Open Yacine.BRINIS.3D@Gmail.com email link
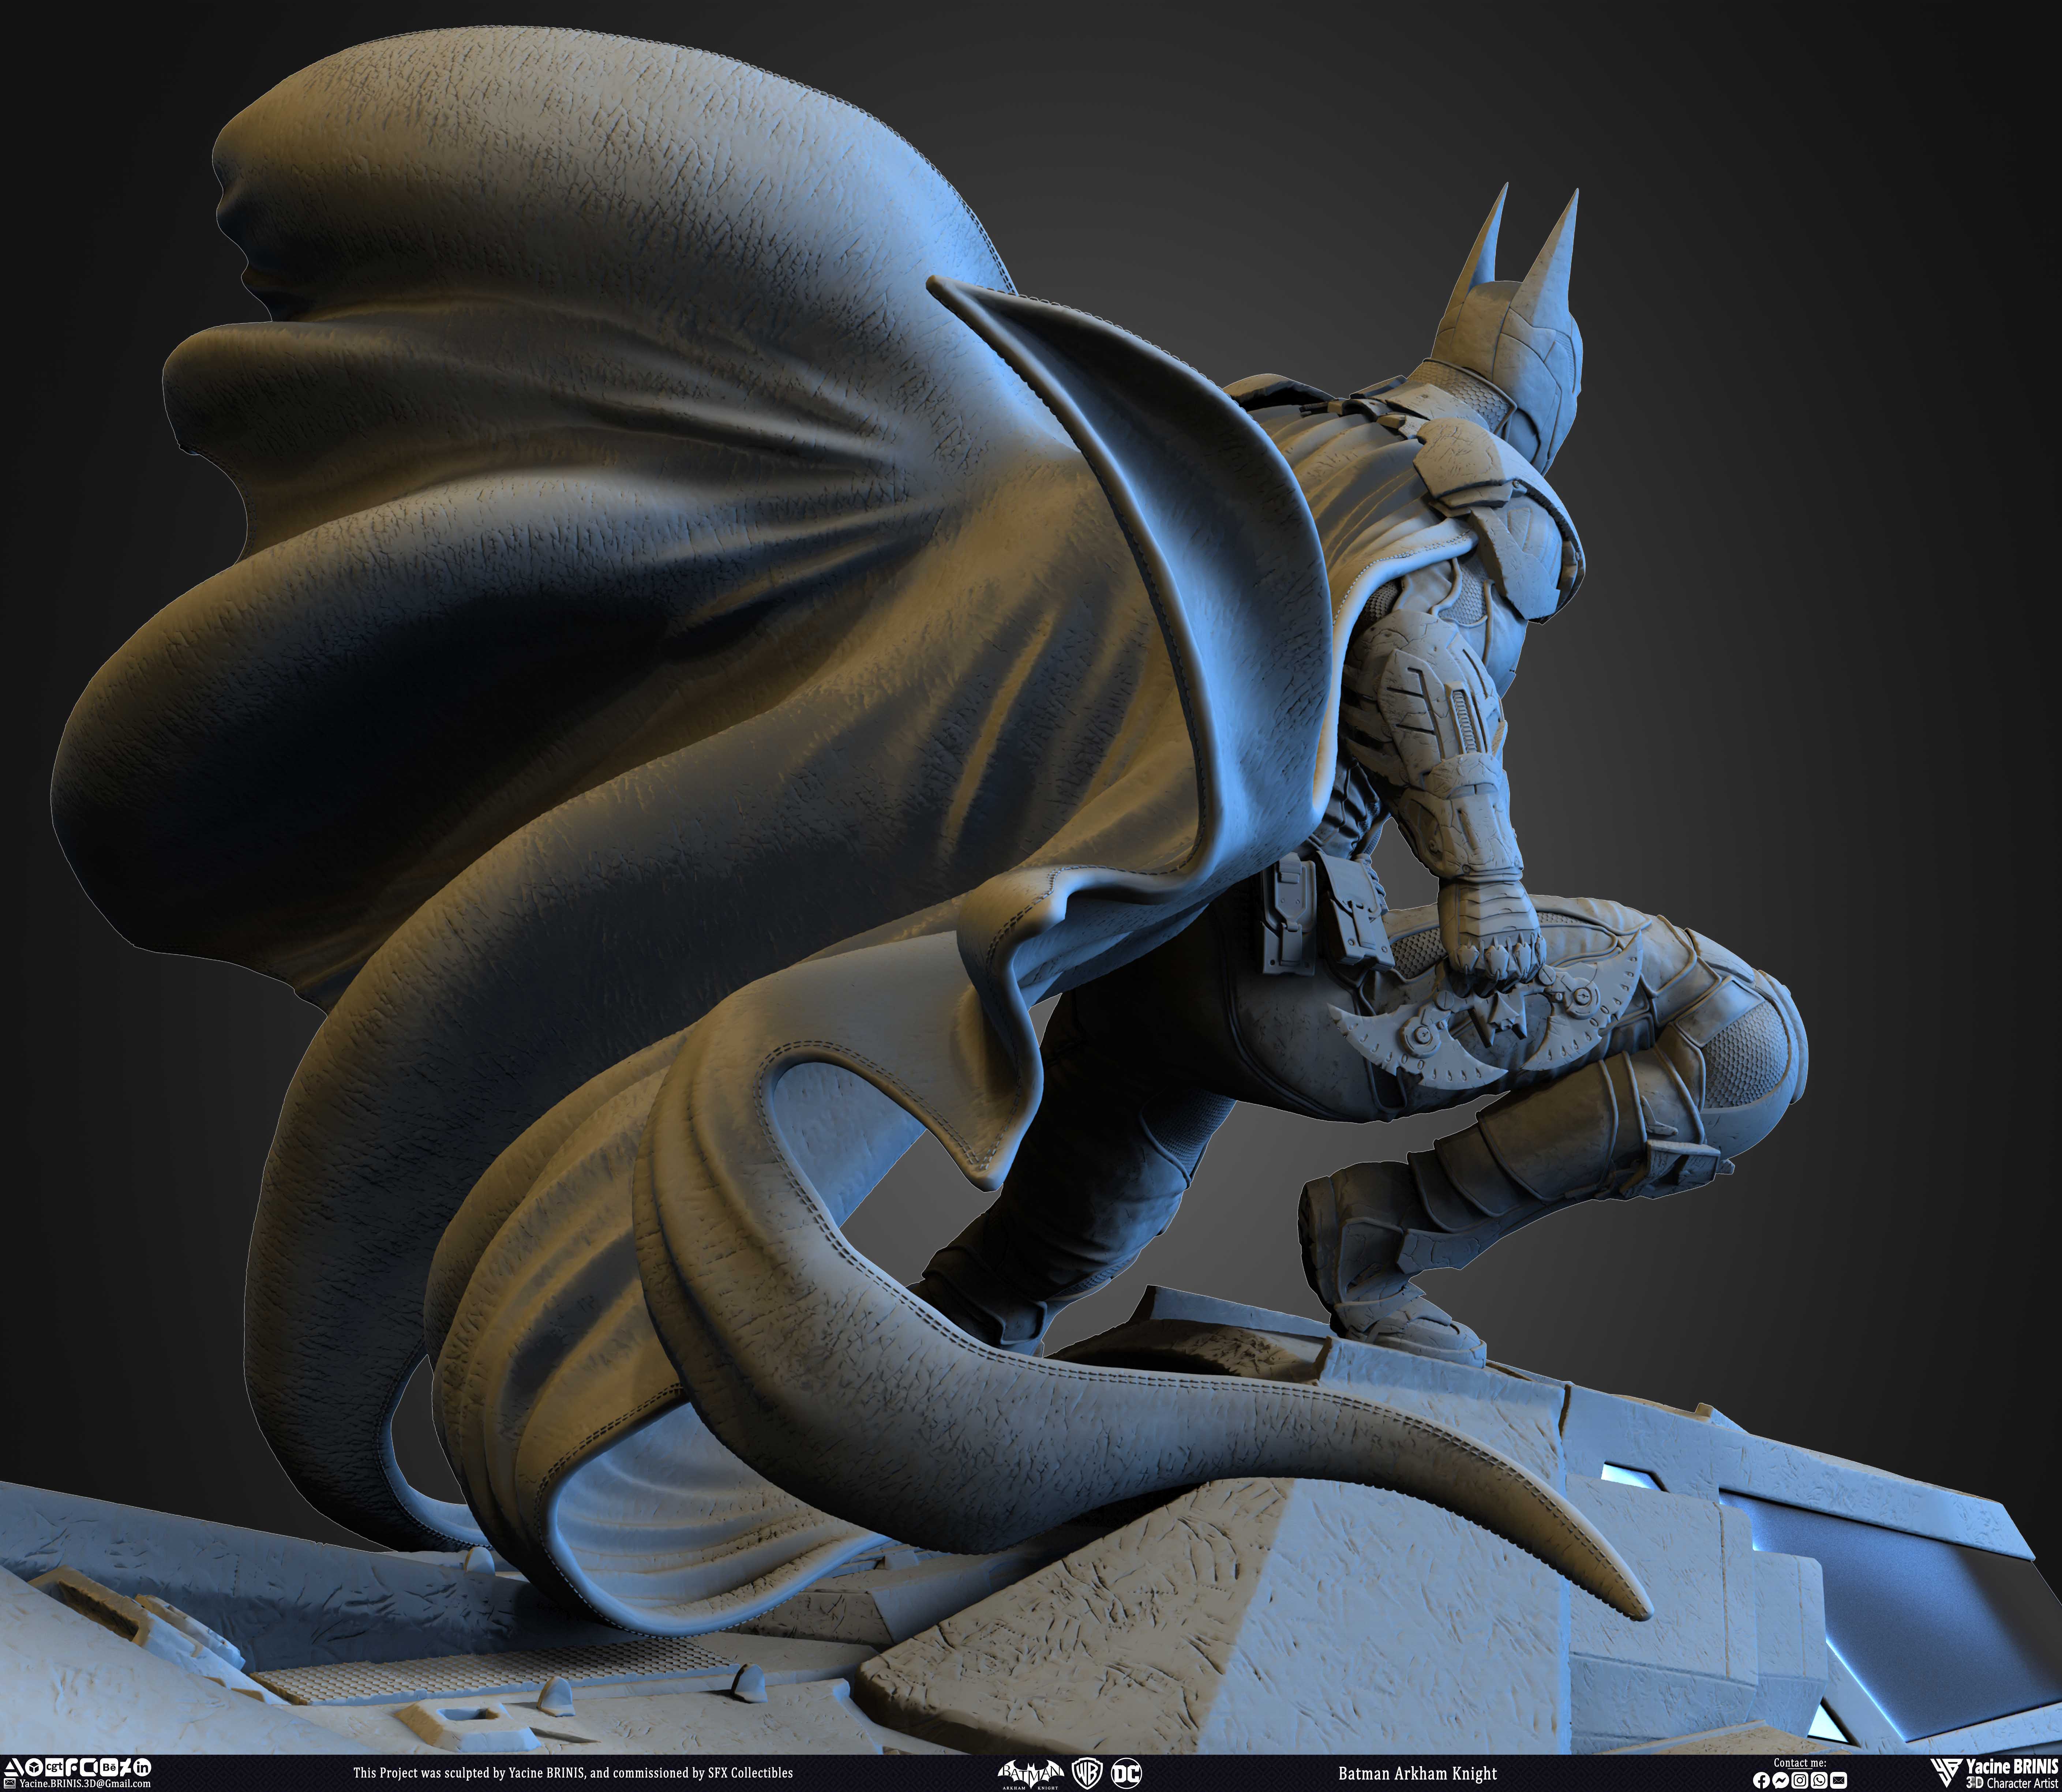 (x=85, y=1783)
